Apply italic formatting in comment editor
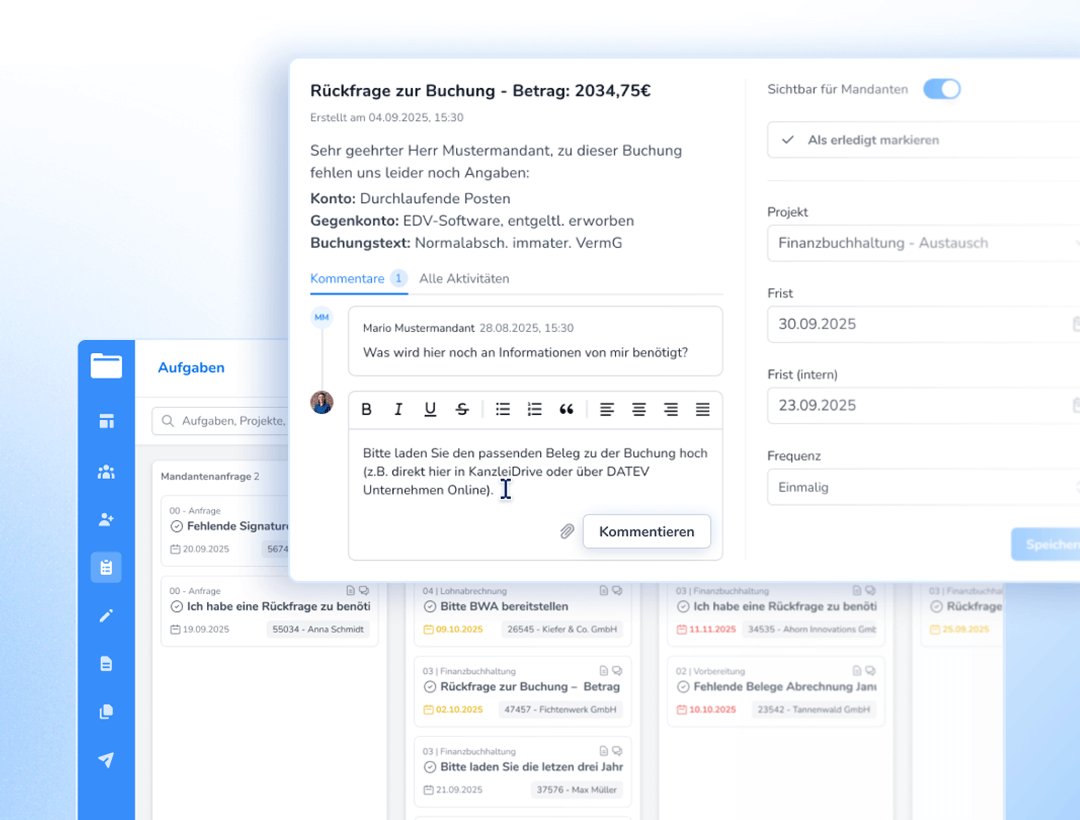Viewport: 1080px width, 820px height. click(x=398, y=409)
